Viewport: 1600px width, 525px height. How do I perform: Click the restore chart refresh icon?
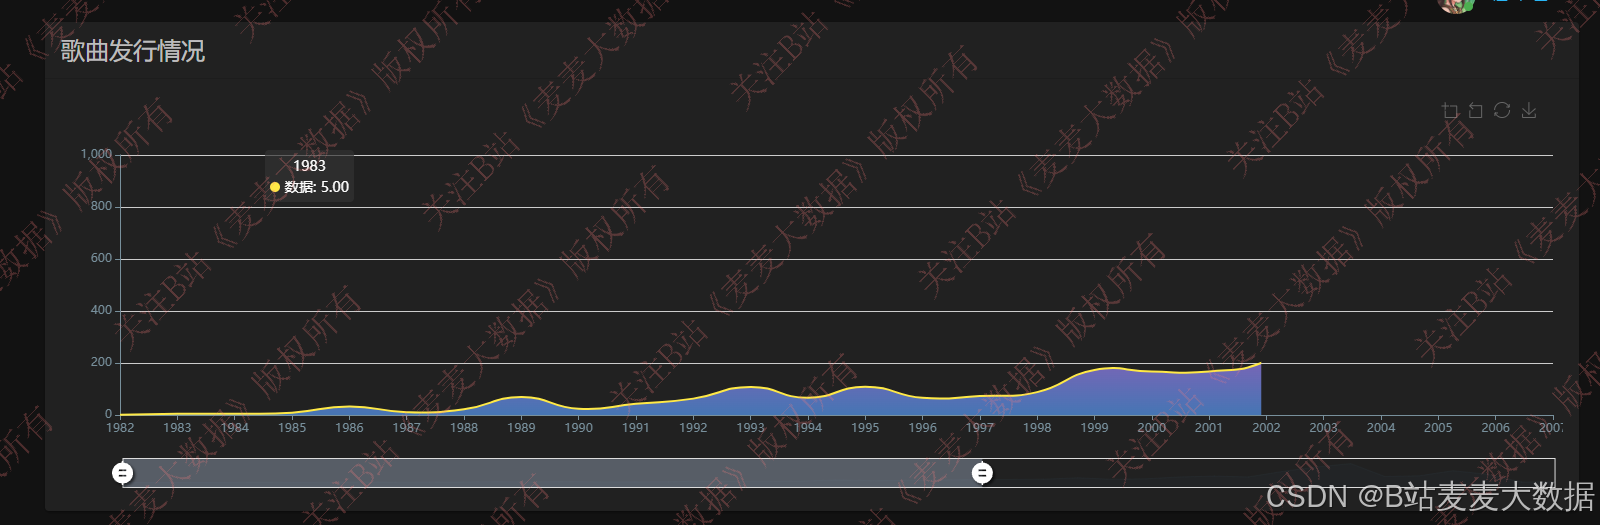(x=1502, y=111)
